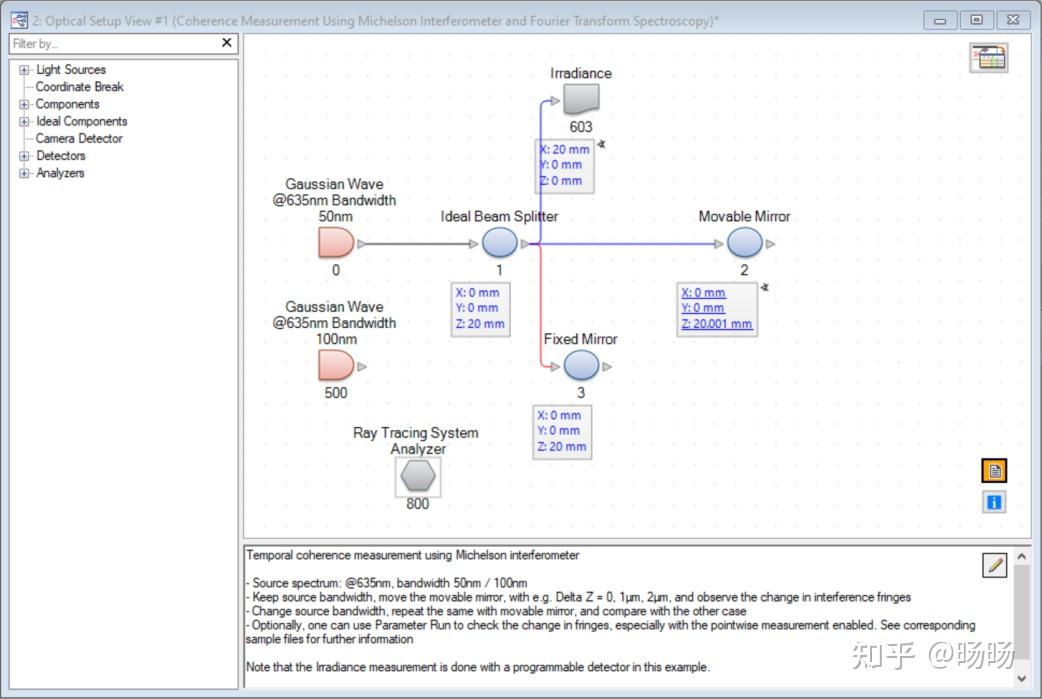Expand the Detectors category

tap(22, 155)
